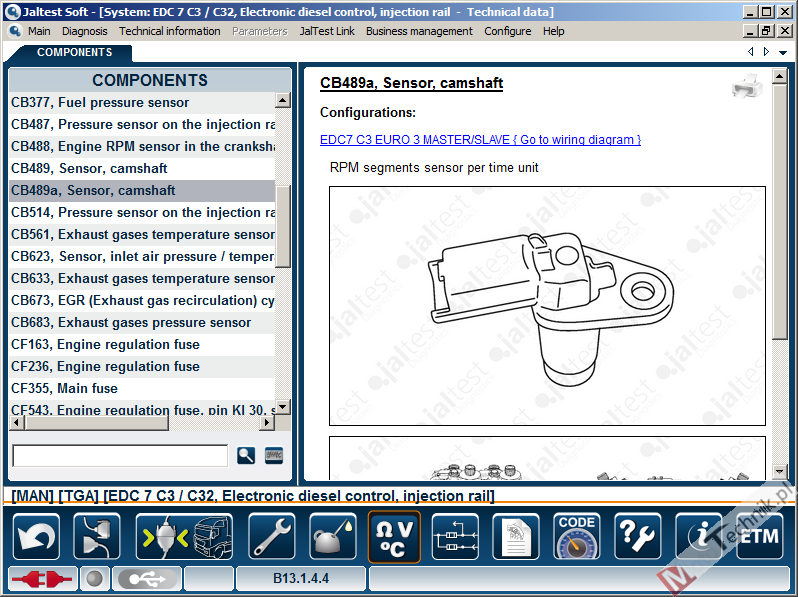
Task: Click the USB status indicator
Action: (x=147, y=579)
